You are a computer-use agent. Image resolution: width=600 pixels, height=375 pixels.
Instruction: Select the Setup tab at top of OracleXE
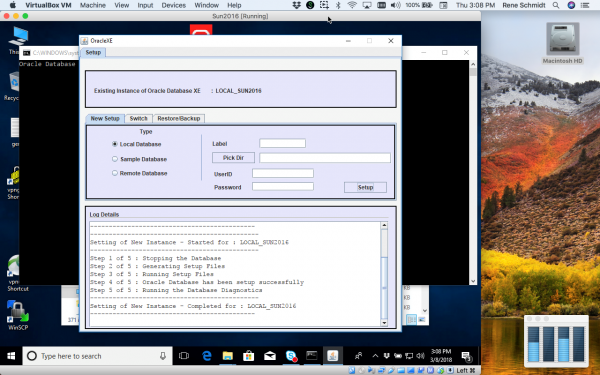point(93,52)
